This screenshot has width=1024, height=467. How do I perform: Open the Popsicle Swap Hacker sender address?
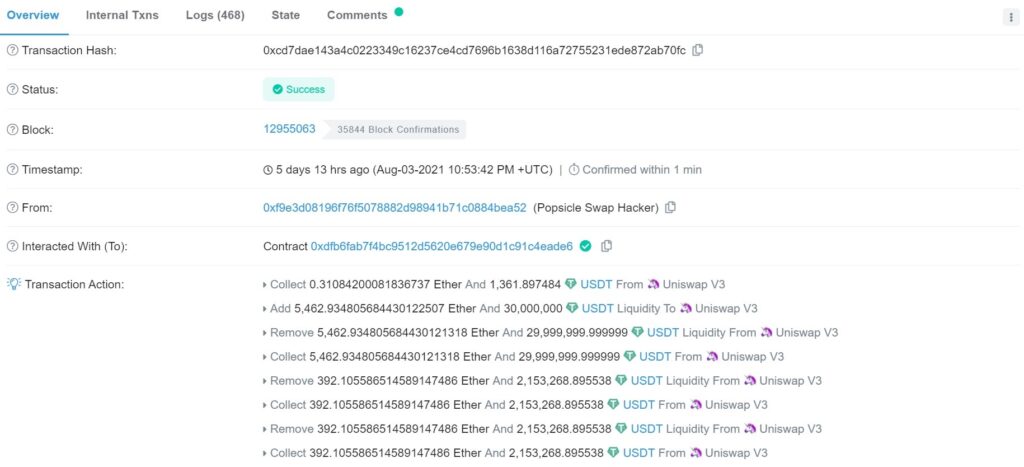(x=394, y=208)
